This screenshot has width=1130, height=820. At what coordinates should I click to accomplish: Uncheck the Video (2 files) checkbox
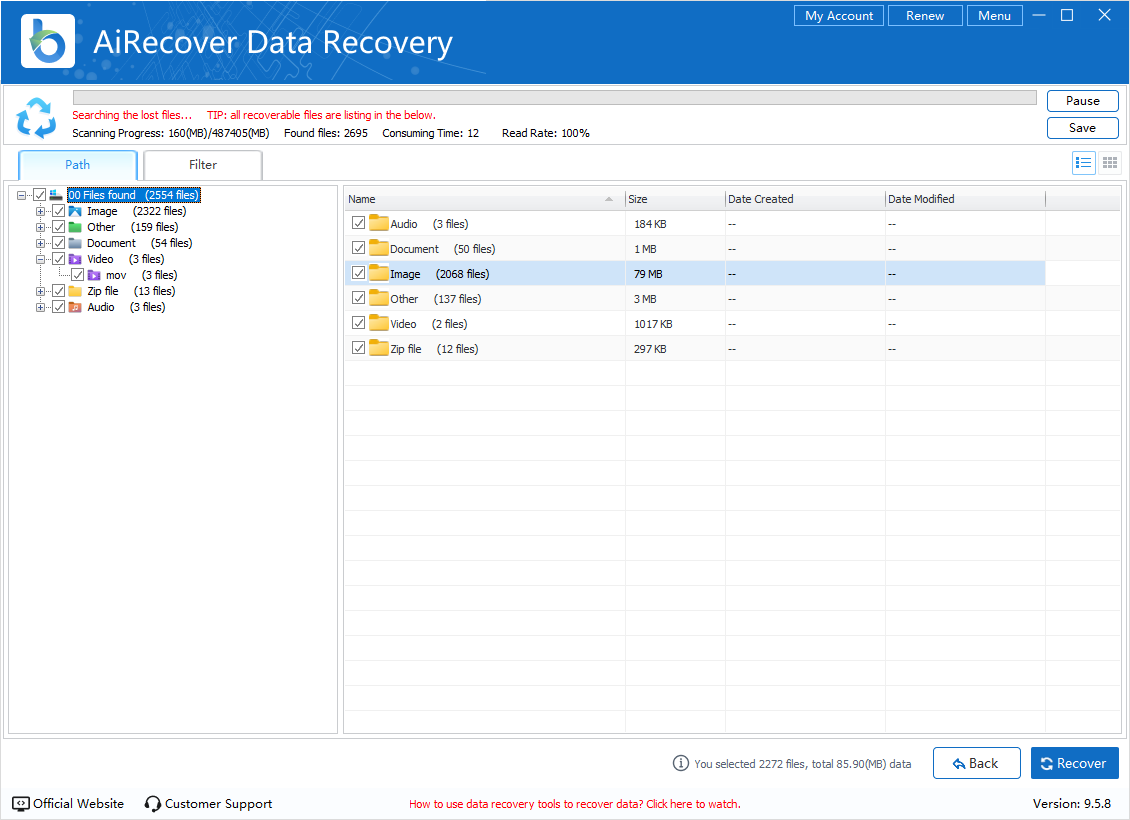(x=358, y=323)
